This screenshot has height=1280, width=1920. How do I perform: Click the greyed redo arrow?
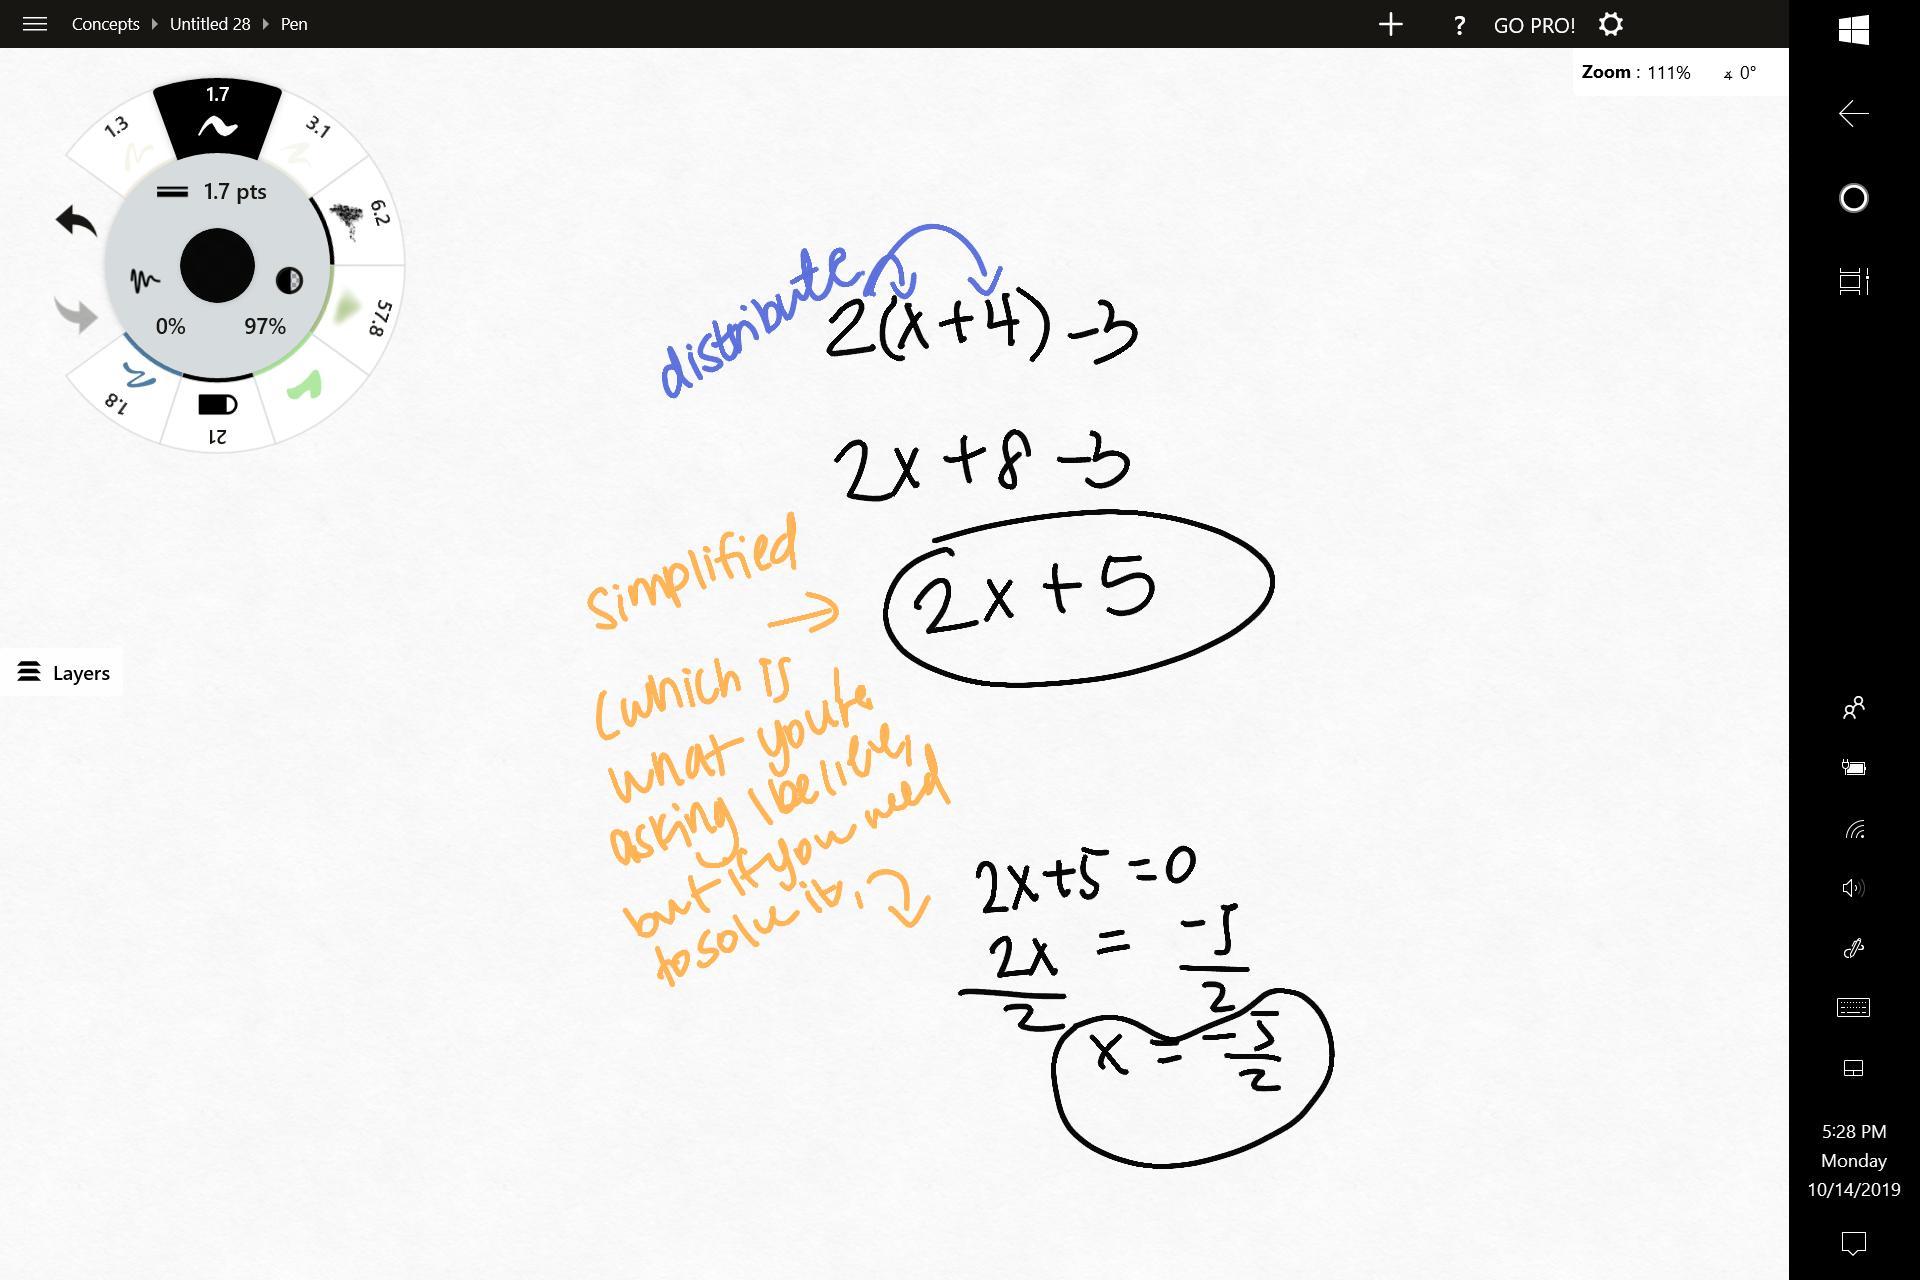76,315
